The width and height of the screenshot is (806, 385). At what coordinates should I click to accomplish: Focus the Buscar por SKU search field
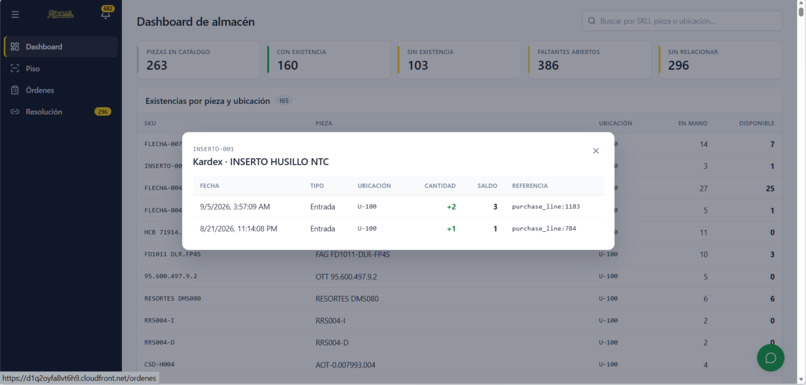tap(682, 21)
